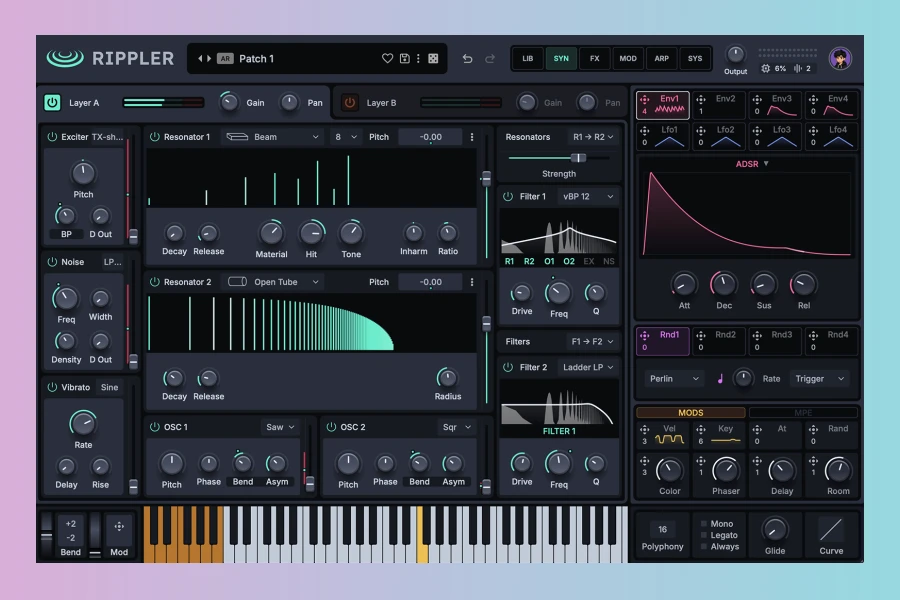900x600 pixels.
Task: Switch to the LIB tab
Action: tap(527, 59)
